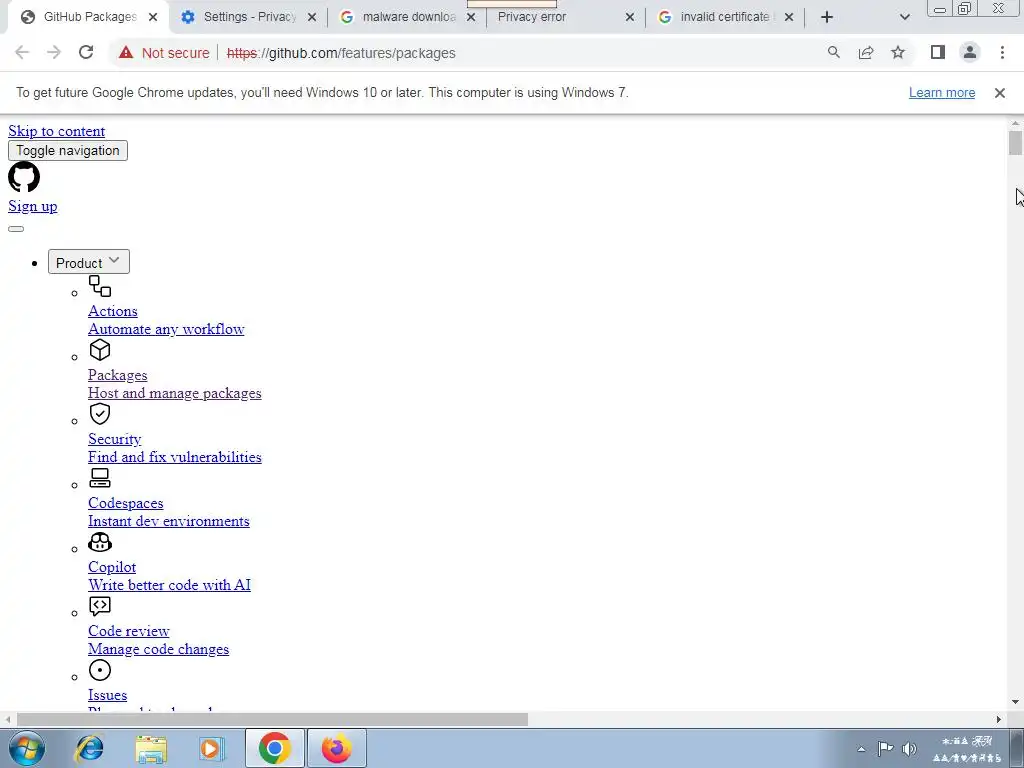The width and height of the screenshot is (1024, 768).
Task: Click Instant dev environments link
Action: [x=168, y=521]
